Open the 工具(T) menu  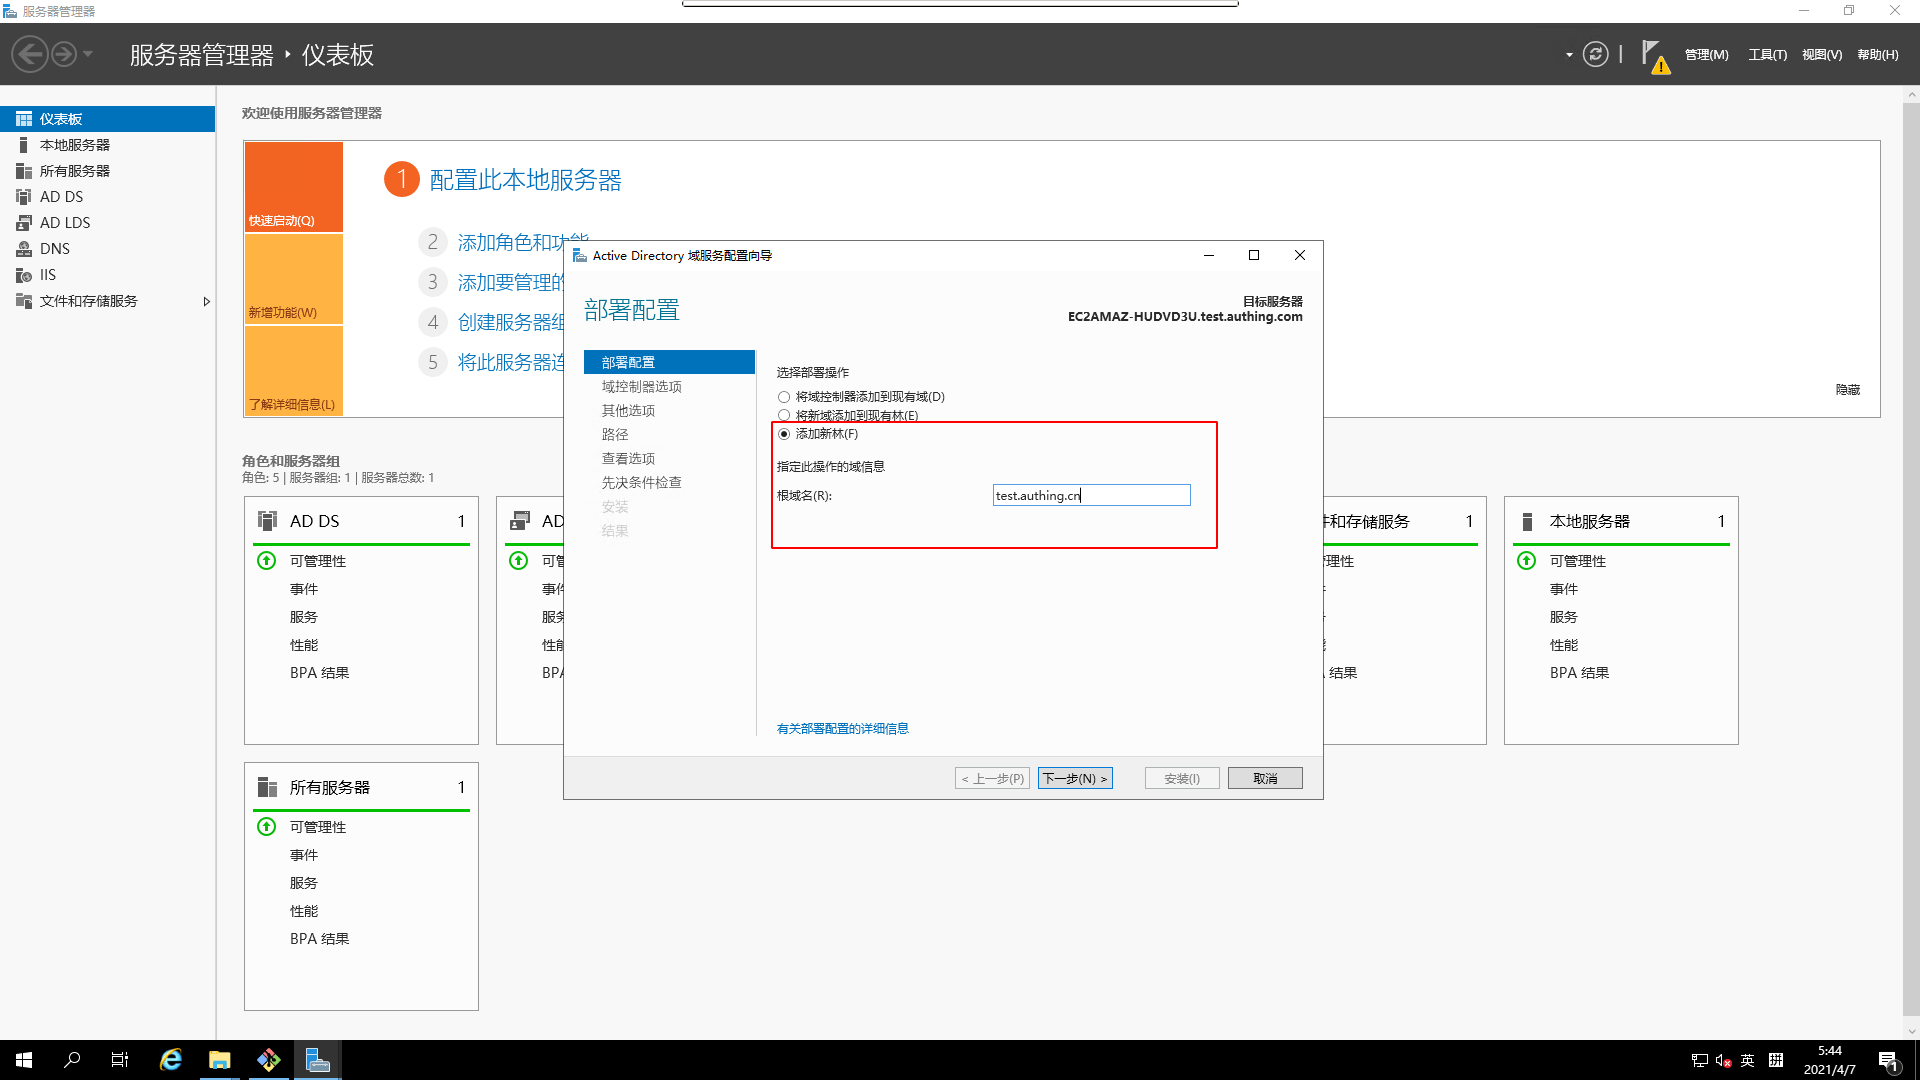pos(1767,55)
